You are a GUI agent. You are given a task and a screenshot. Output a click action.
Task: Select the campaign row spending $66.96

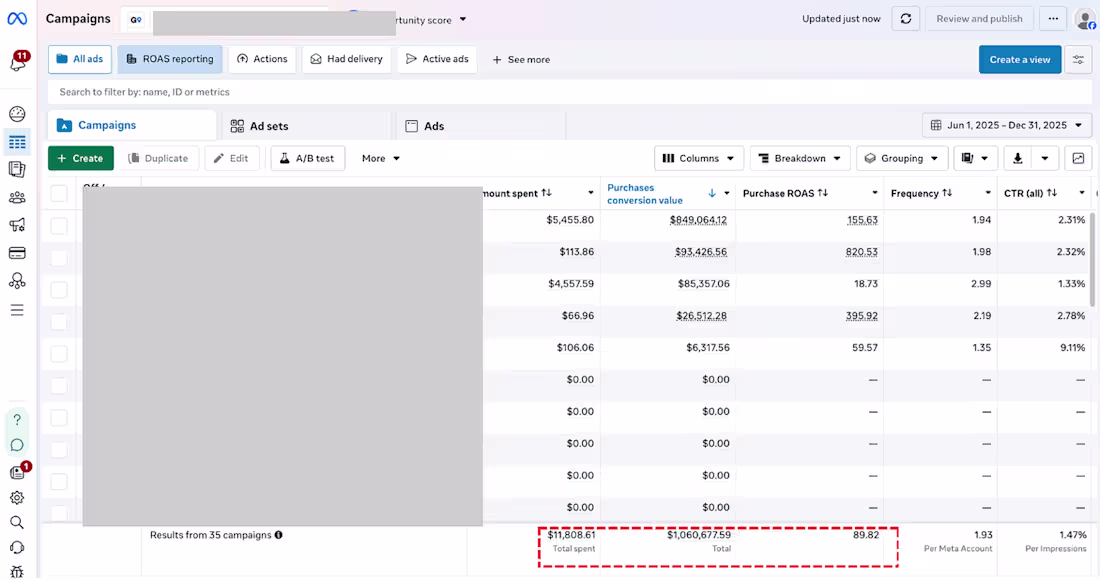(59, 321)
